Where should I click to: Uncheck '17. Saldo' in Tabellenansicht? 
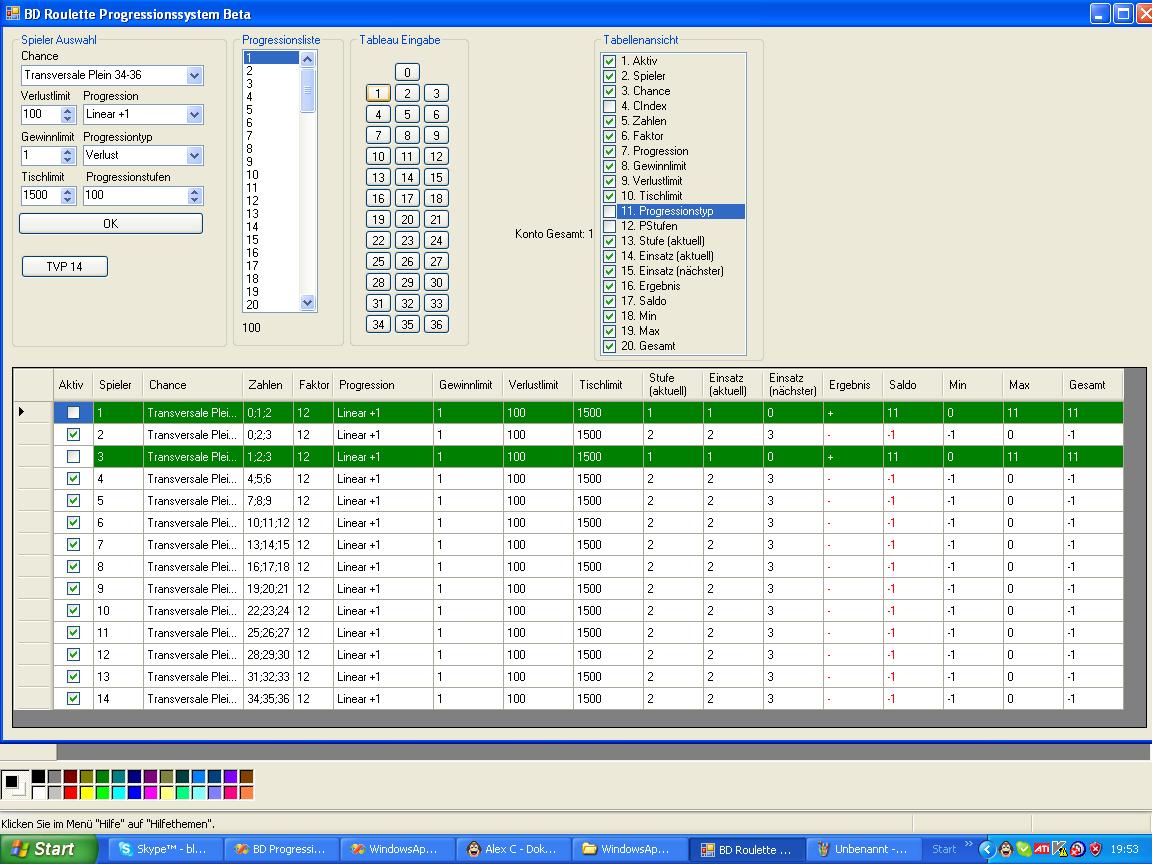pos(609,301)
